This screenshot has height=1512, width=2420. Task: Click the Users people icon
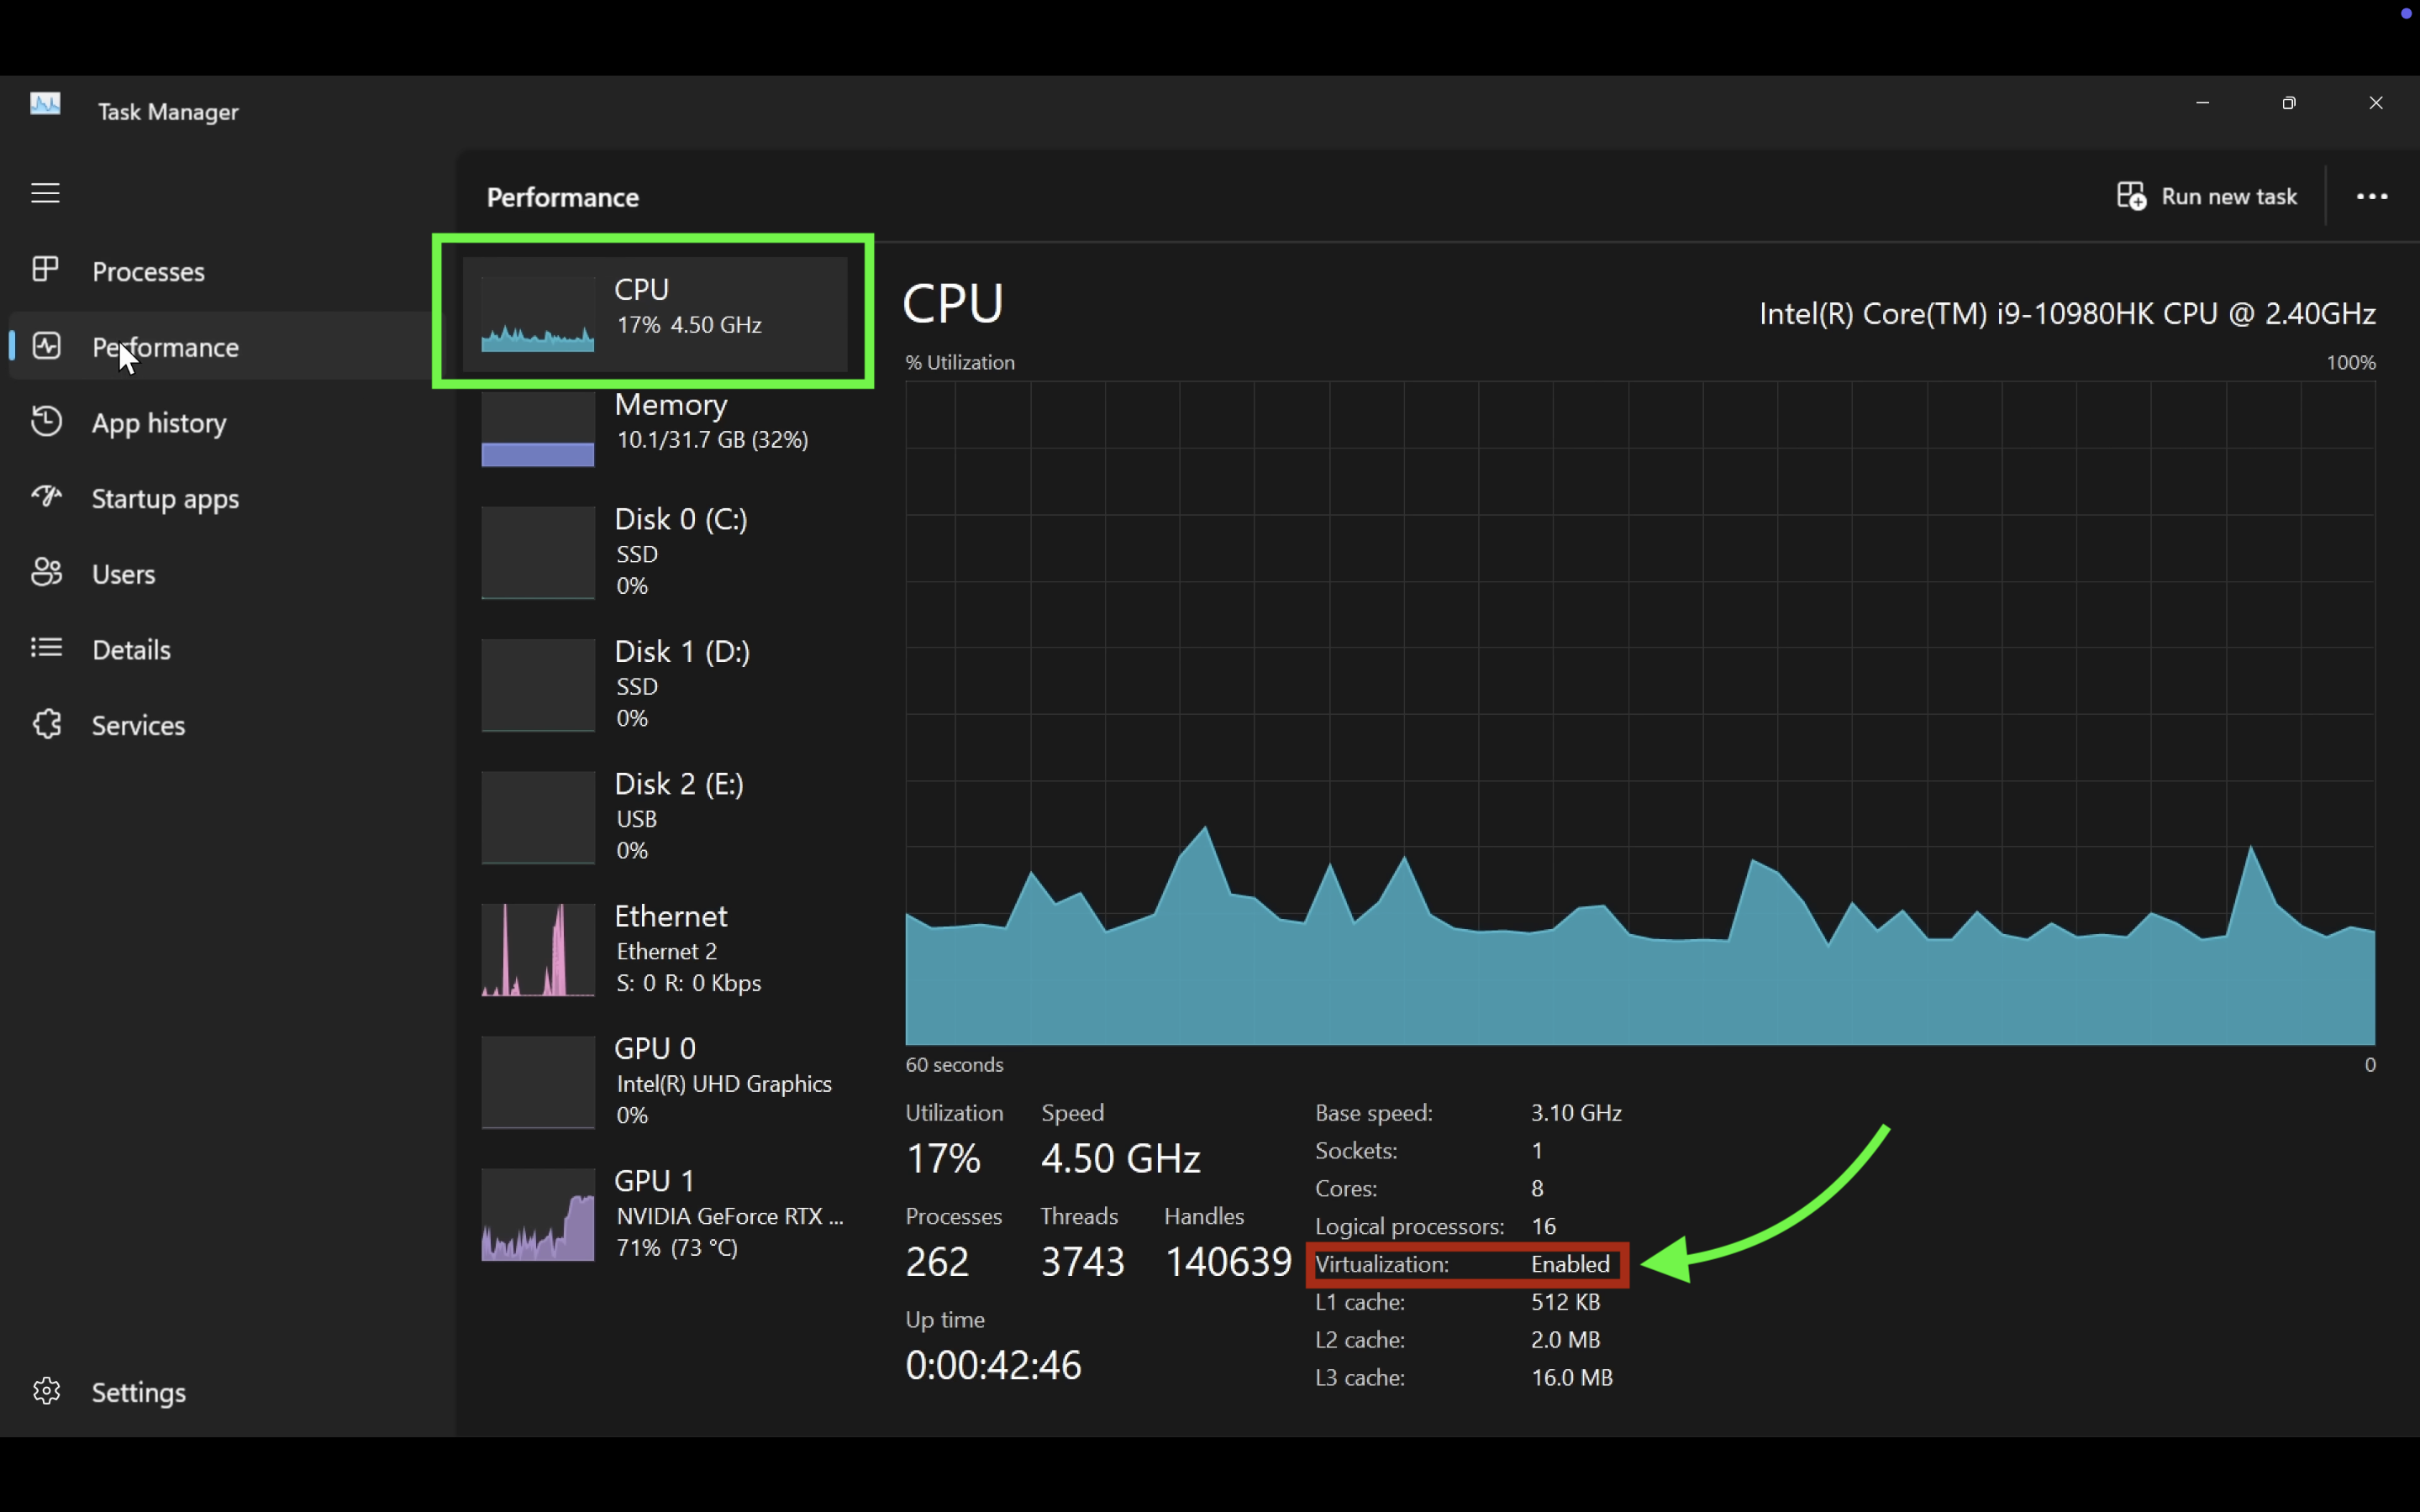point(46,572)
